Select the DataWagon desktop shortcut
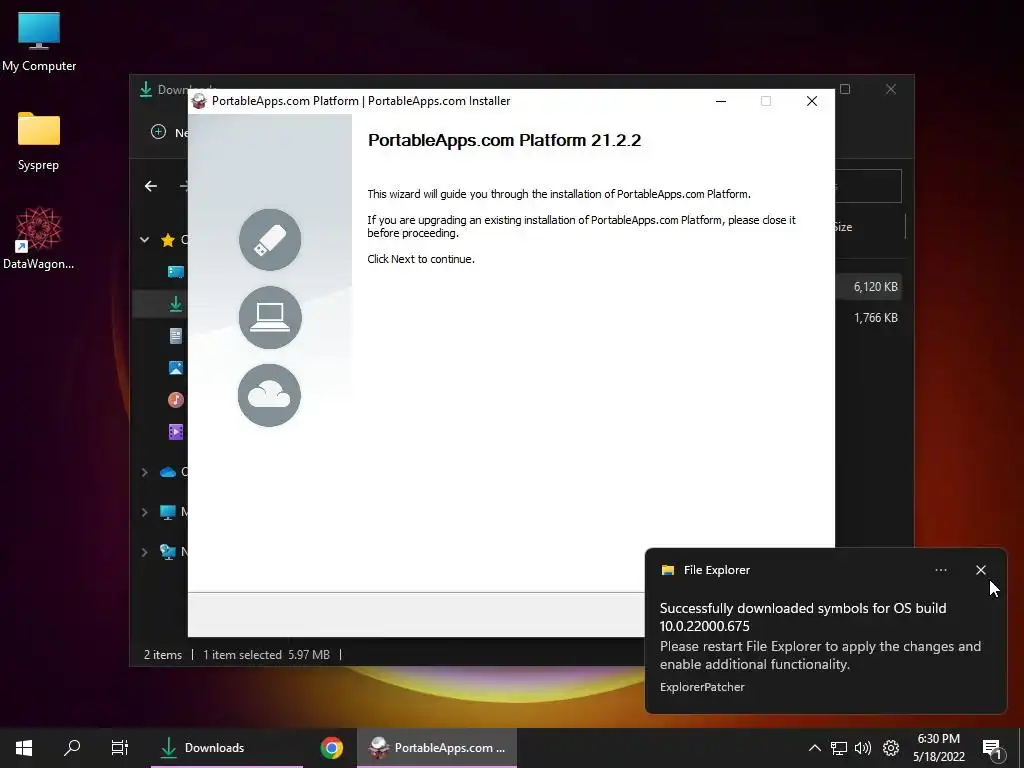The image size is (1024, 768). tap(39, 238)
